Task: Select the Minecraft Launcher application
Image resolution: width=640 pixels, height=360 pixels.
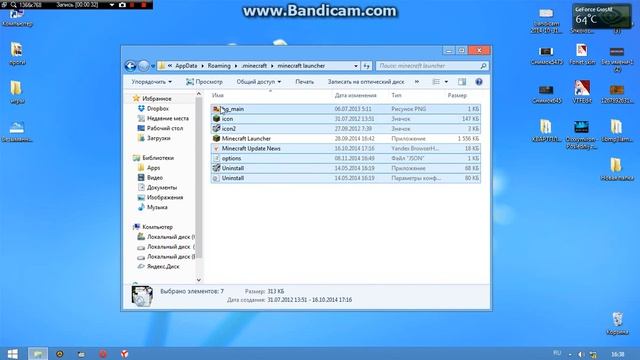Action: pyautogui.click(x=345, y=139)
